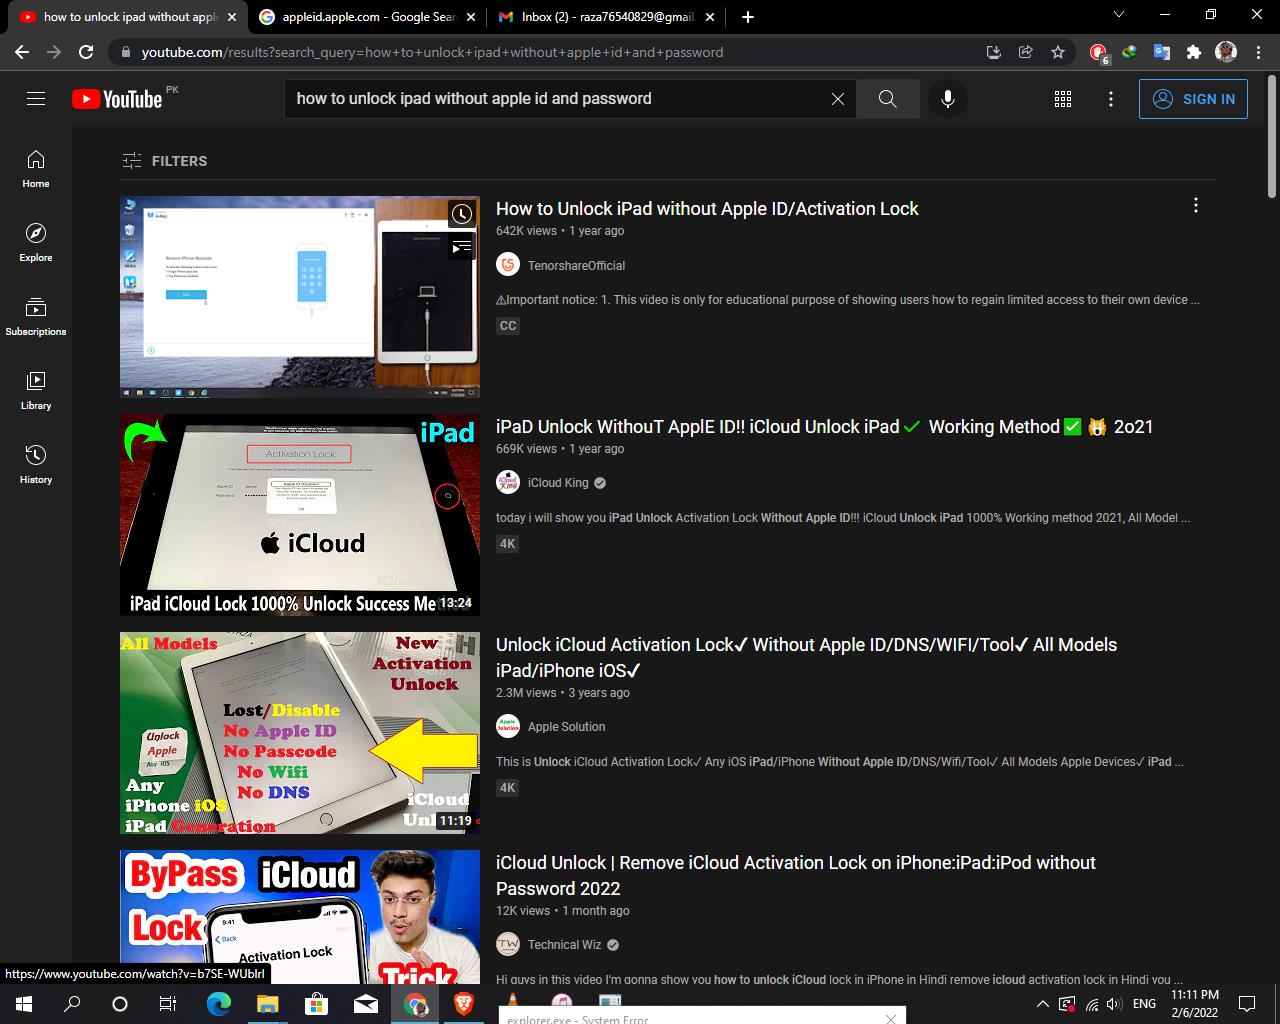The image size is (1280, 1024).
Task: Go to Subscriptions in sidebar
Action: tap(36, 316)
